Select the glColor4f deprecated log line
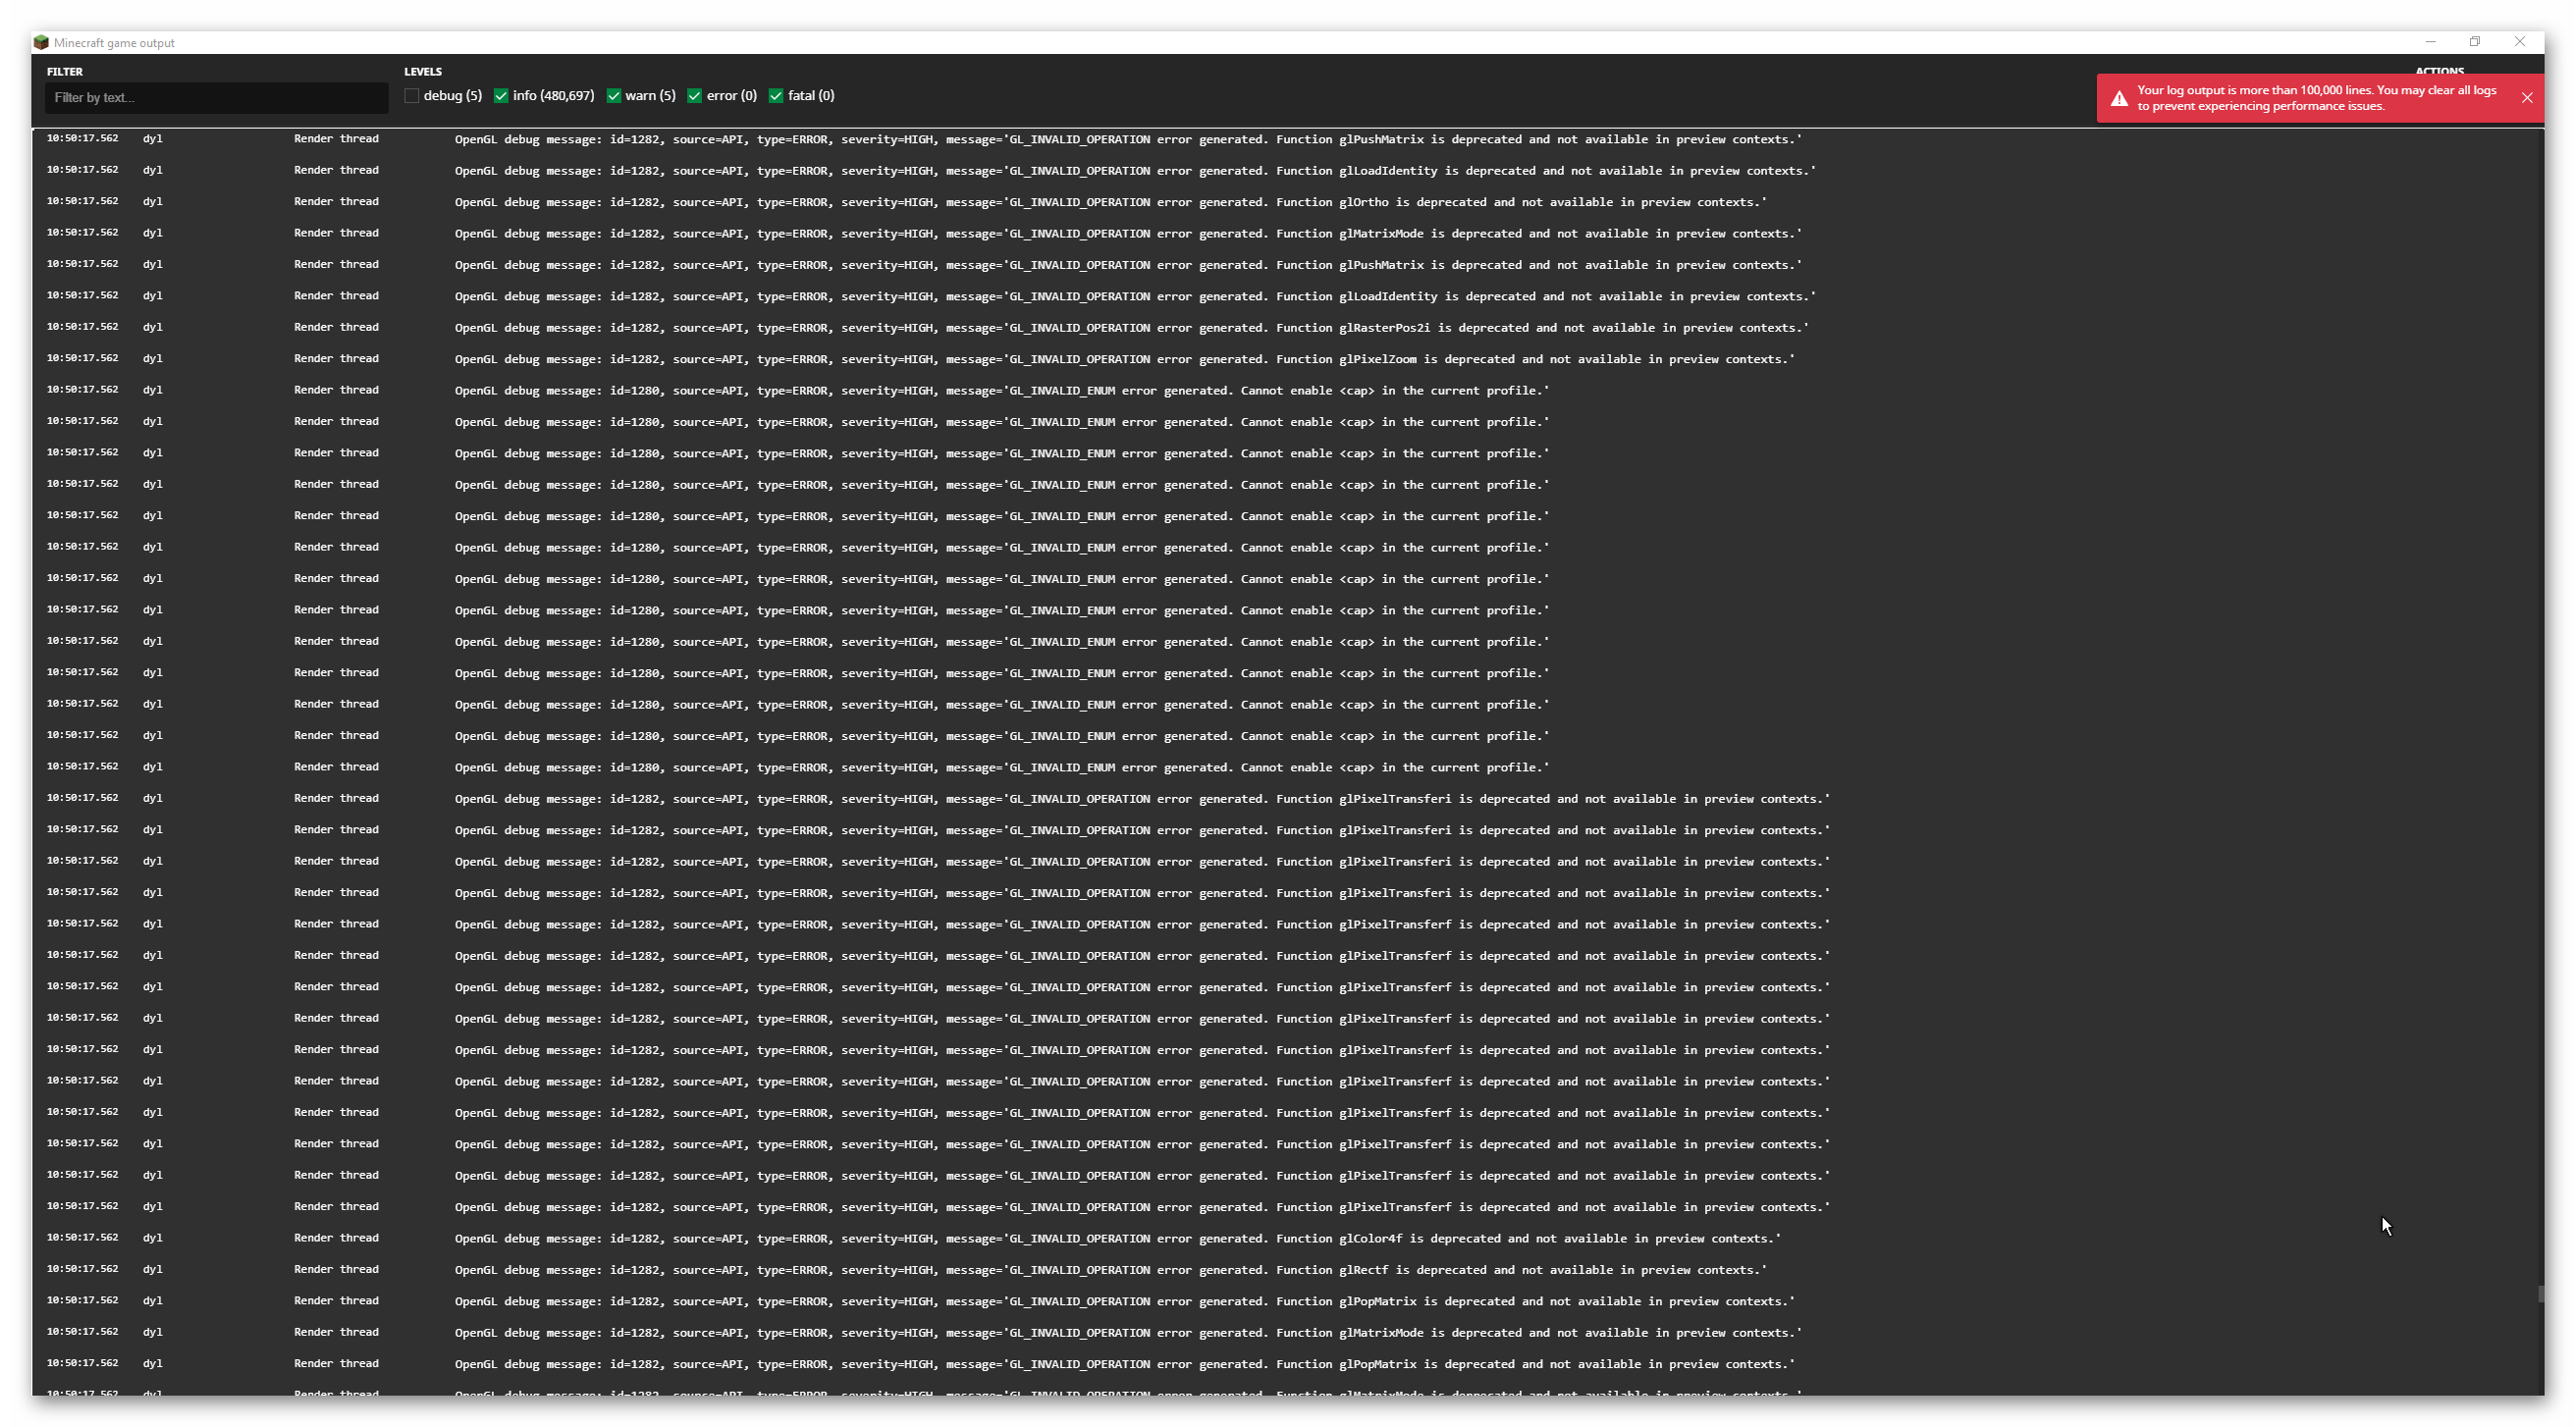Image resolution: width=2576 pixels, height=1427 pixels. [1117, 1239]
